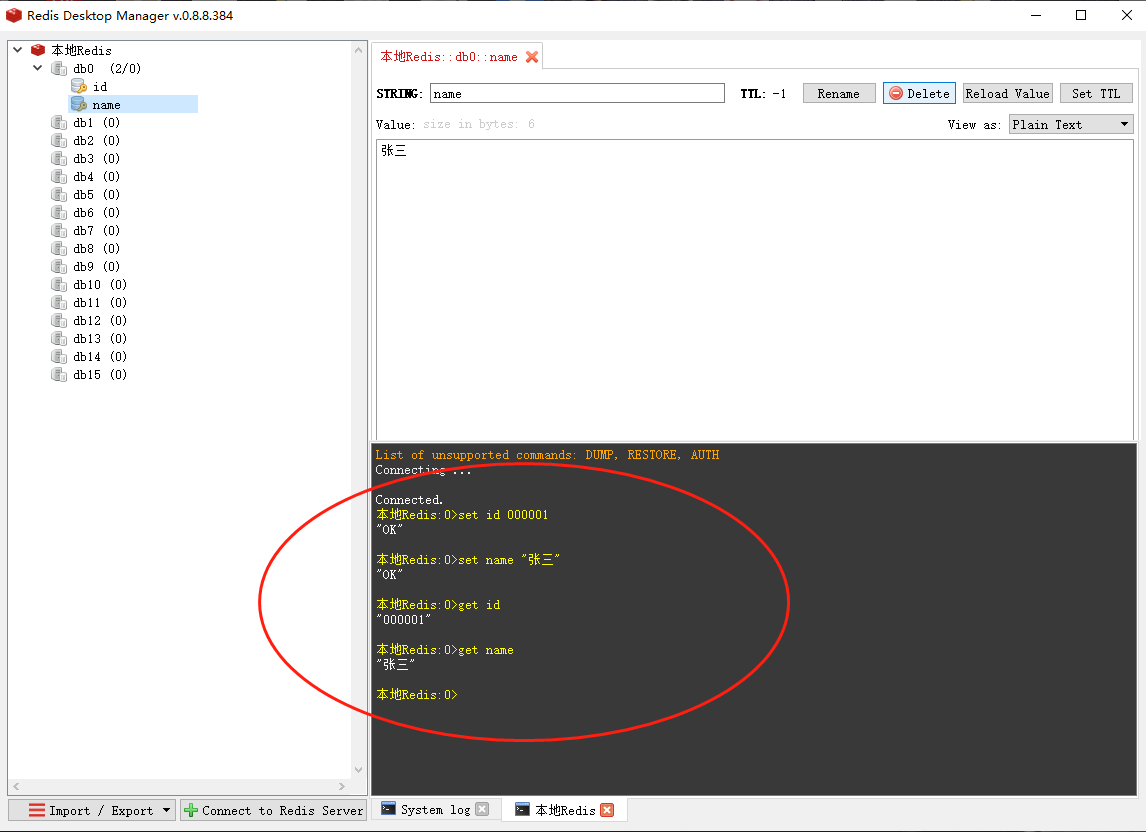Click the tree panel vertical scrollbar up arrow
The width and height of the screenshot is (1146, 832).
(x=358, y=50)
